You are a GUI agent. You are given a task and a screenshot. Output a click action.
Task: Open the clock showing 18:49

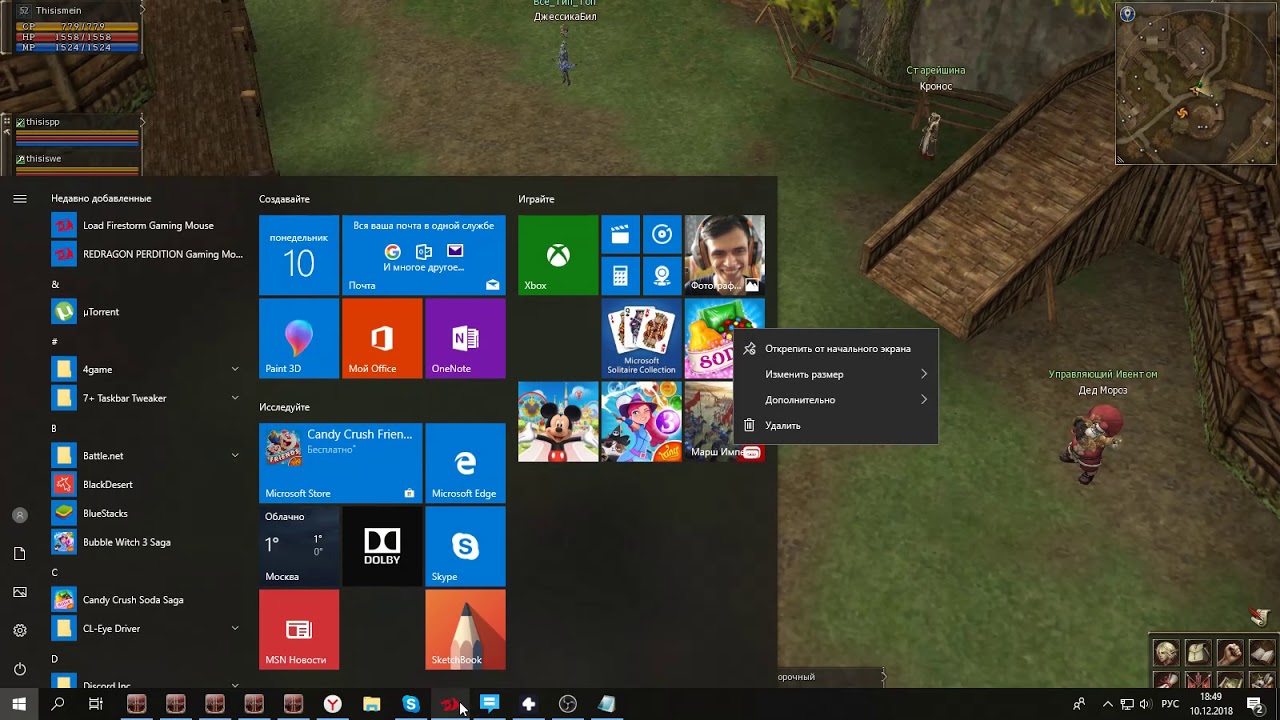[x=1211, y=704]
